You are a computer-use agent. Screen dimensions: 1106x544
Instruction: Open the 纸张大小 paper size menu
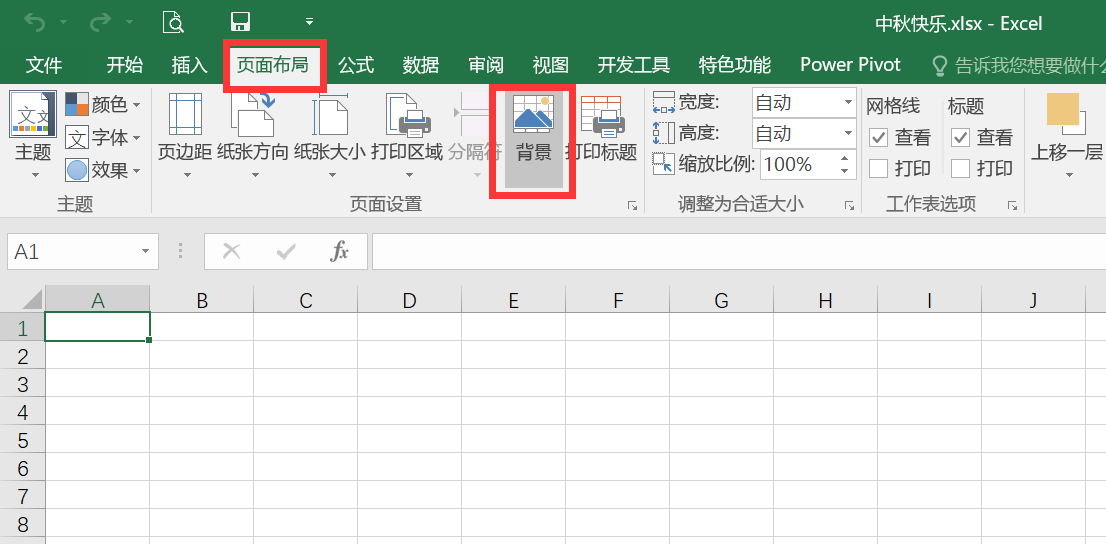(329, 135)
